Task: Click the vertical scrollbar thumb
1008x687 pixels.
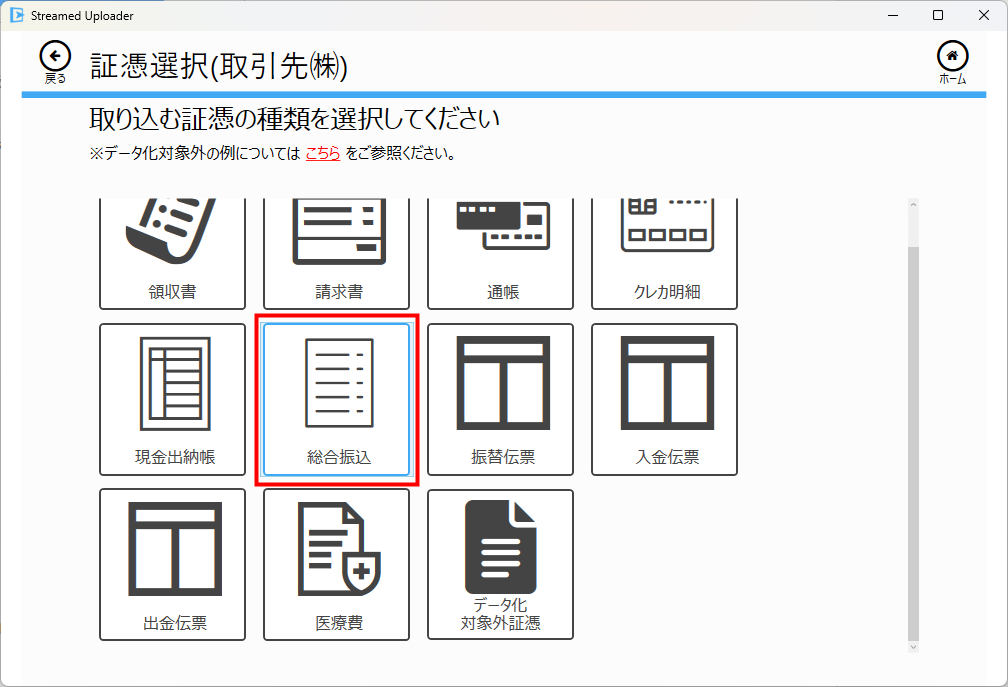Action: click(x=912, y=440)
